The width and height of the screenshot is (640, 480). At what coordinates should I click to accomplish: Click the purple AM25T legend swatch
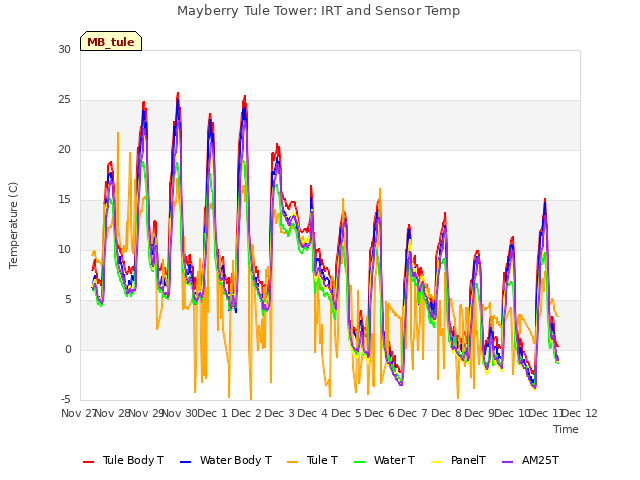pyautogui.click(x=507, y=462)
